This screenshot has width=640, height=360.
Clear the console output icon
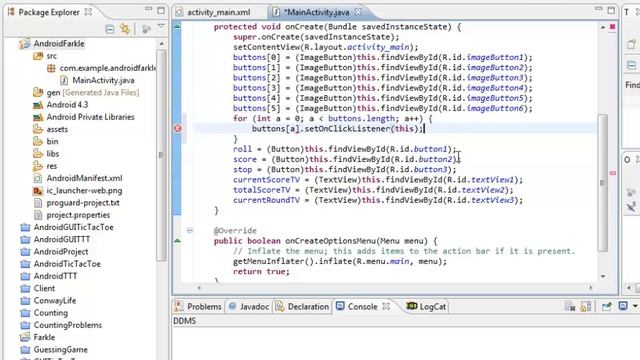coord(570,307)
